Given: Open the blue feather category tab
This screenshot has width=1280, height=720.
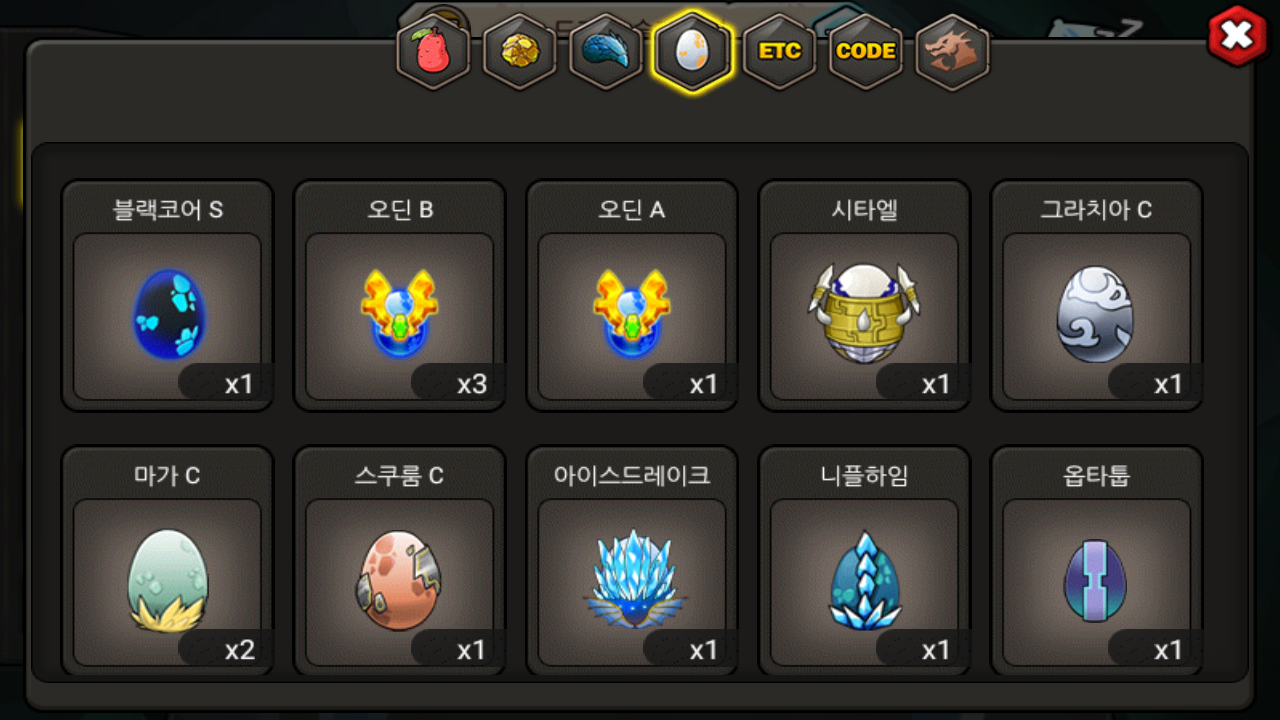Looking at the screenshot, I should [x=605, y=51].
